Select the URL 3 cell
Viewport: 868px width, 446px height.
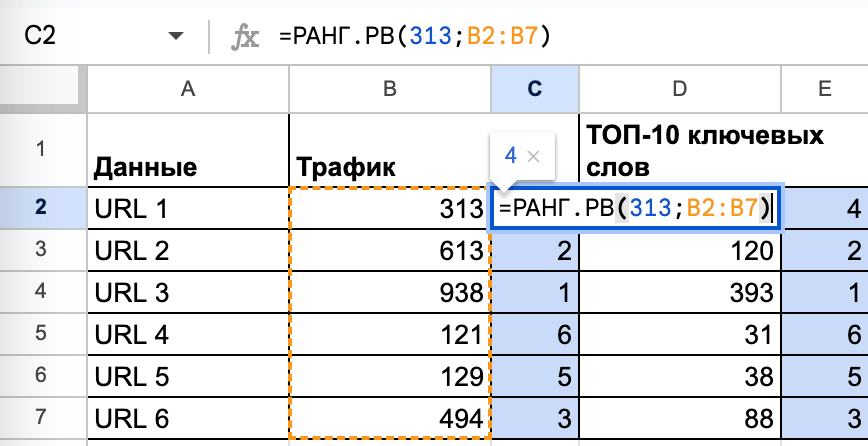click(x=187, y=293)
